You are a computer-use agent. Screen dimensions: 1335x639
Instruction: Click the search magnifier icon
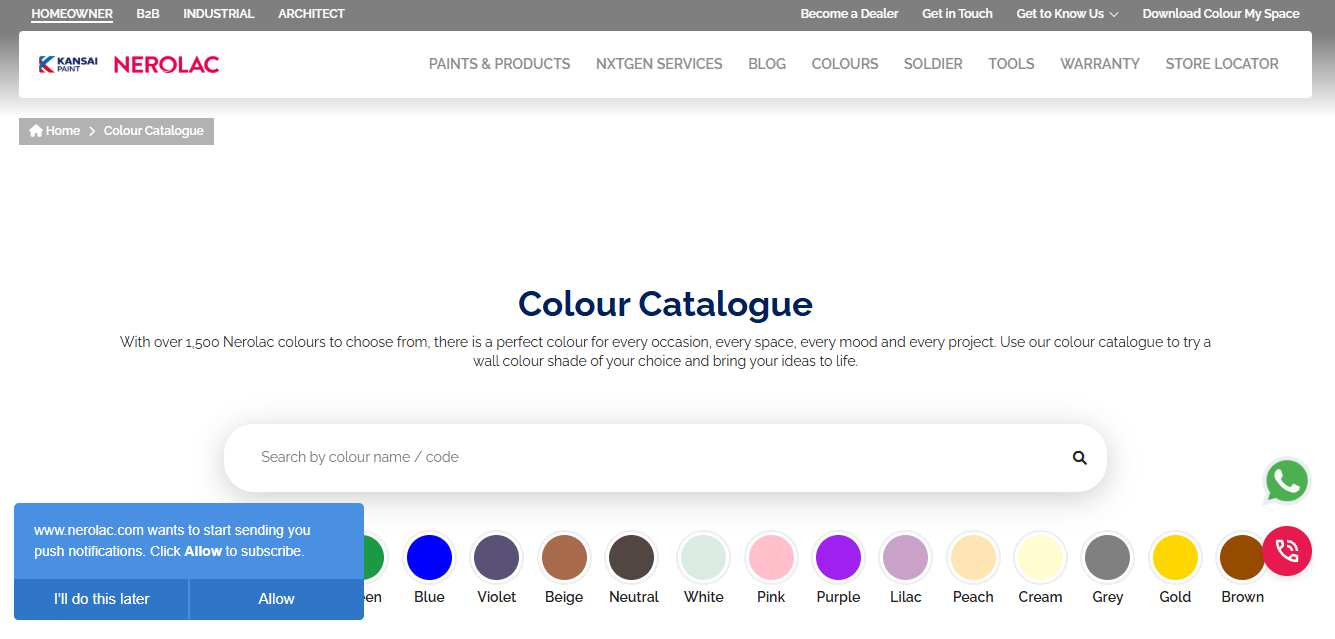(1079, 457)
